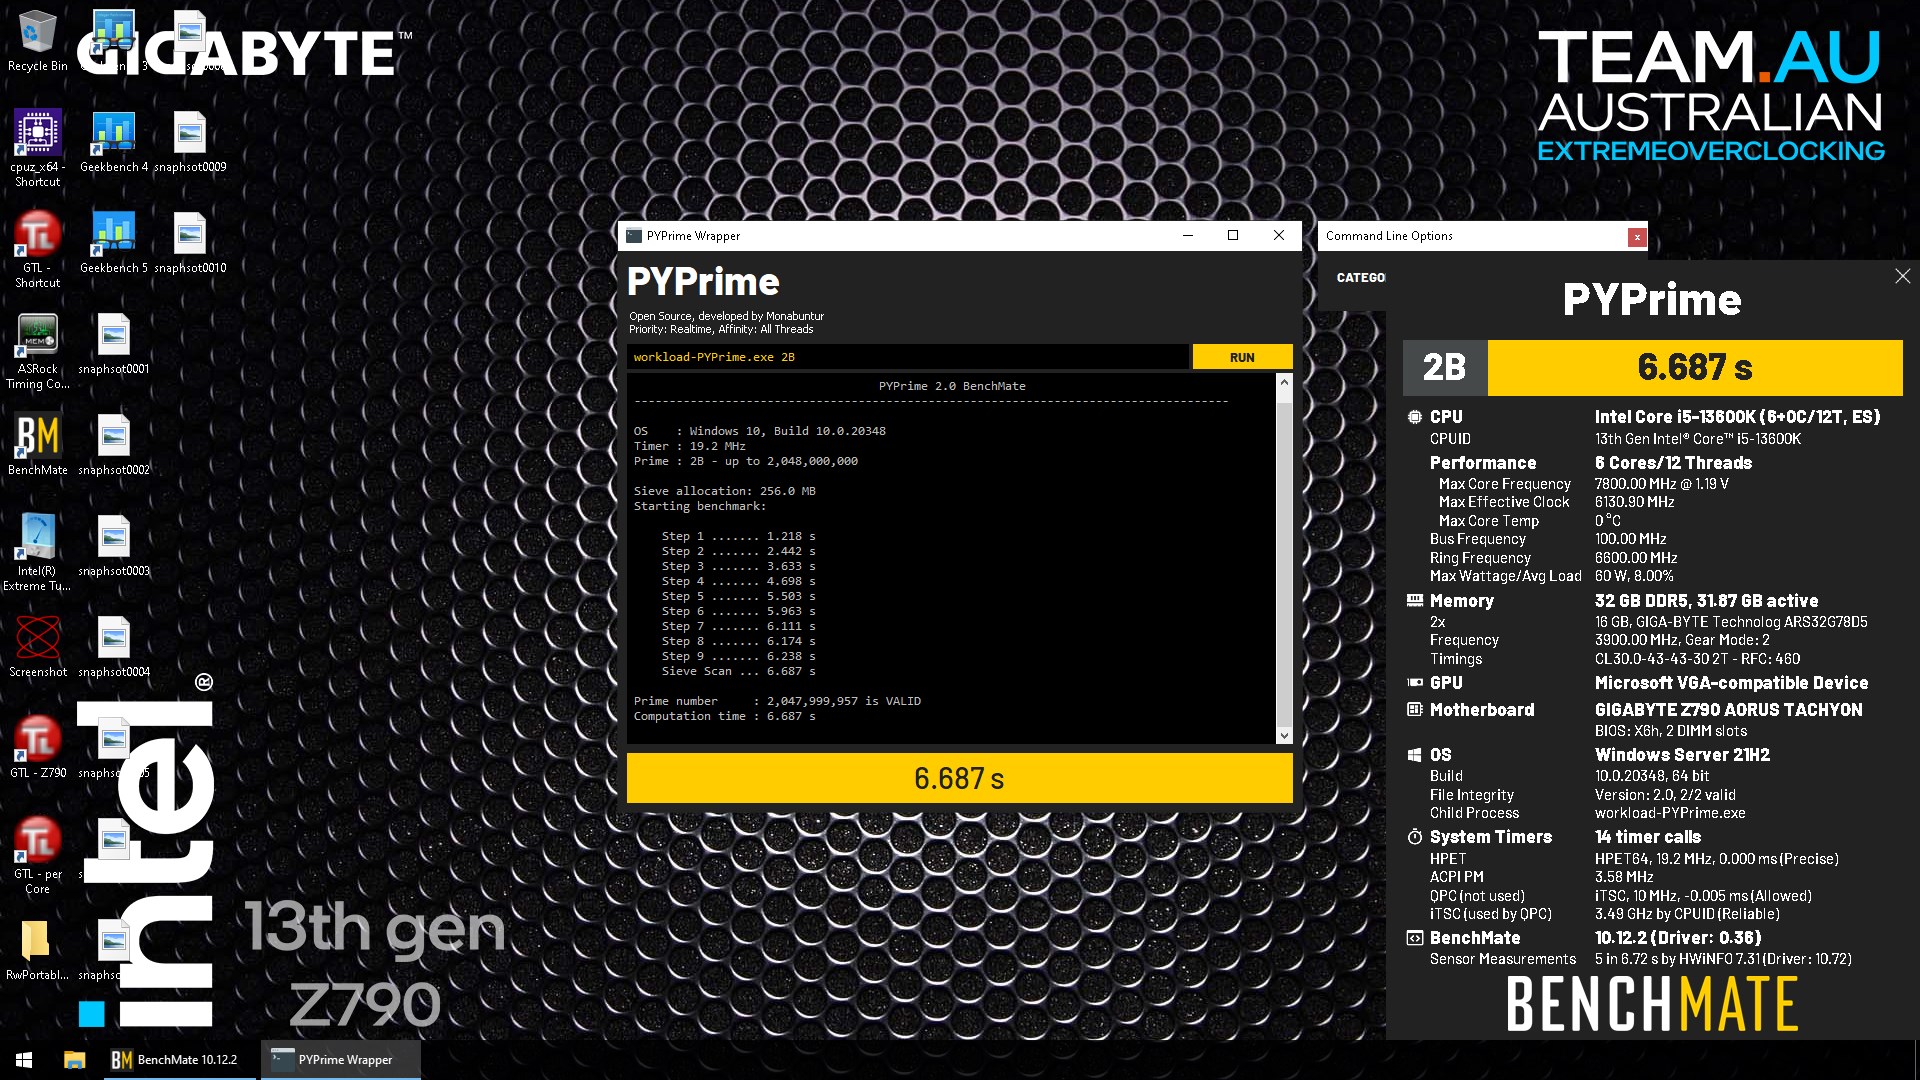Viewport: 1920px width, 1080px height.
Task: Click the RUN button in PYPrime
Action: tap(1242, 357)
